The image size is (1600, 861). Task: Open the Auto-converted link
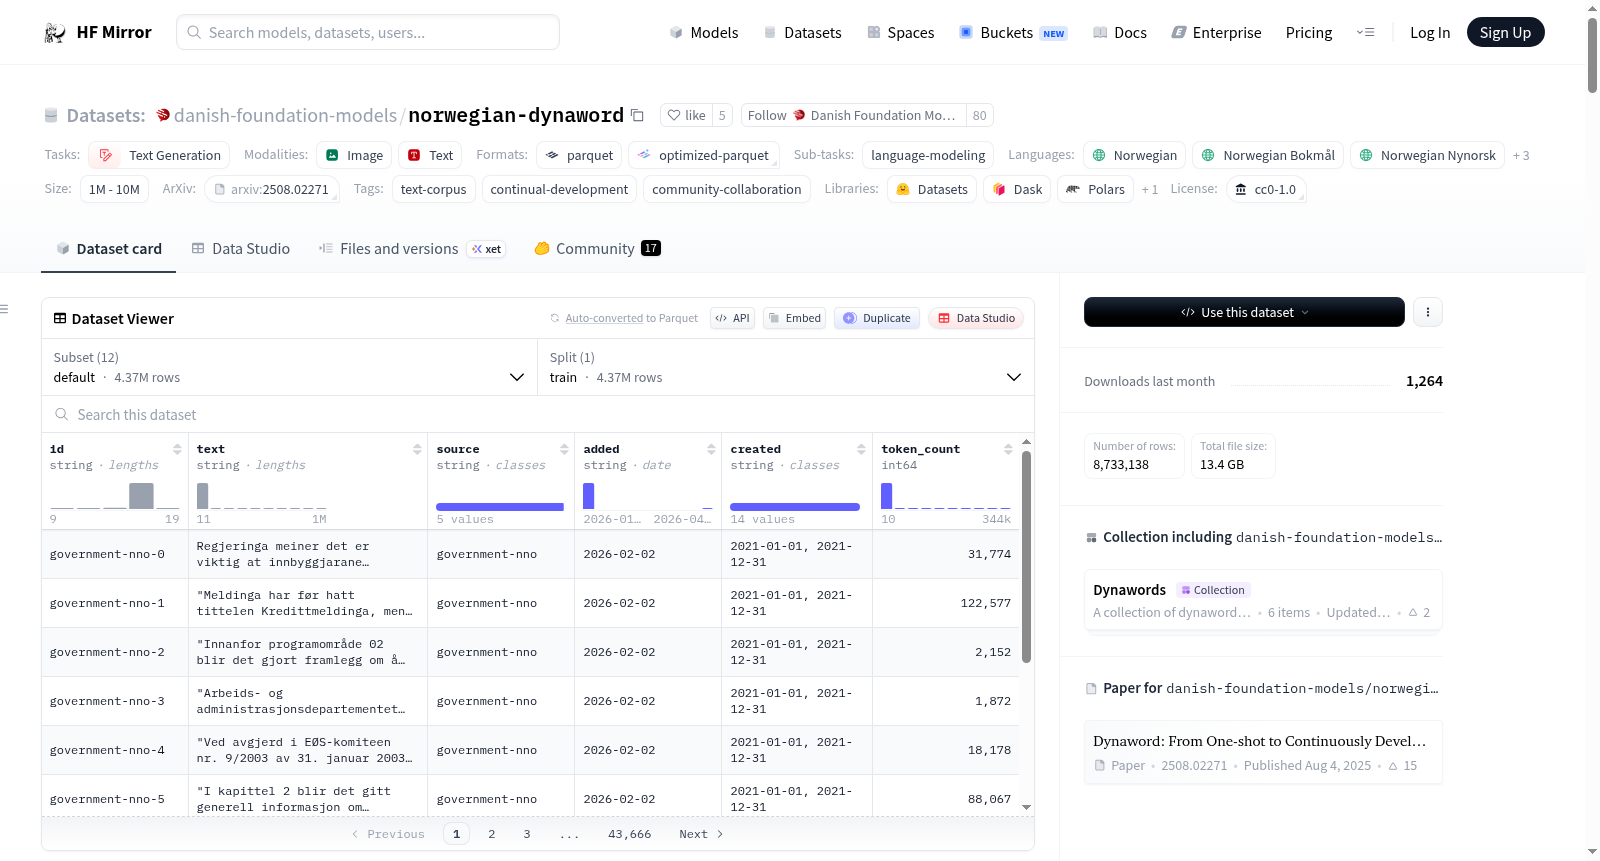coord(604,318)
